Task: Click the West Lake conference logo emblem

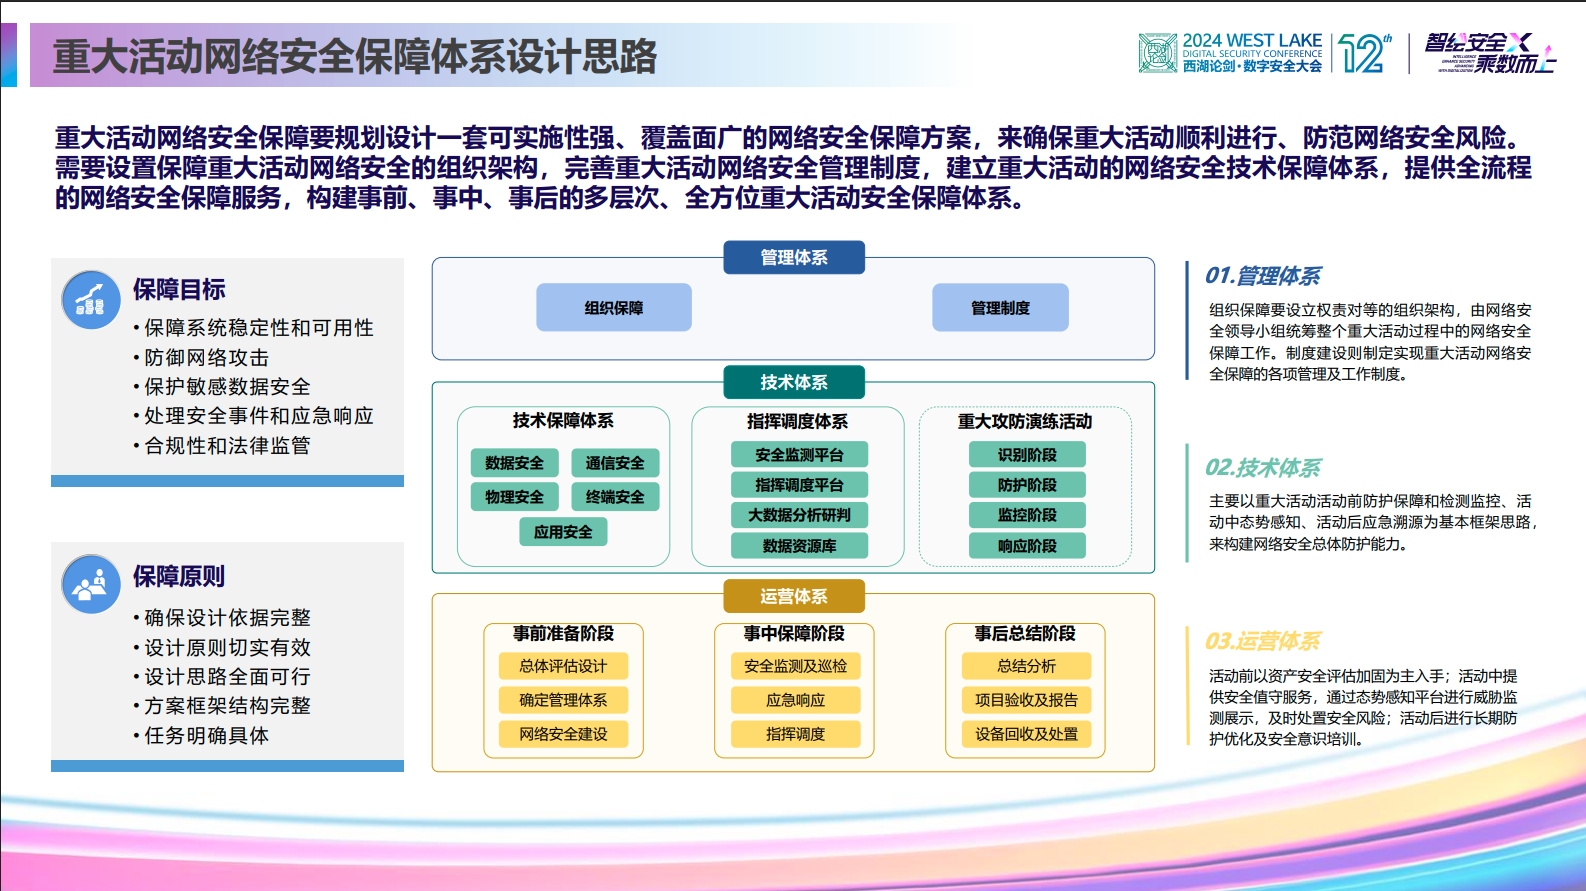Action: tap(1157, 53)
